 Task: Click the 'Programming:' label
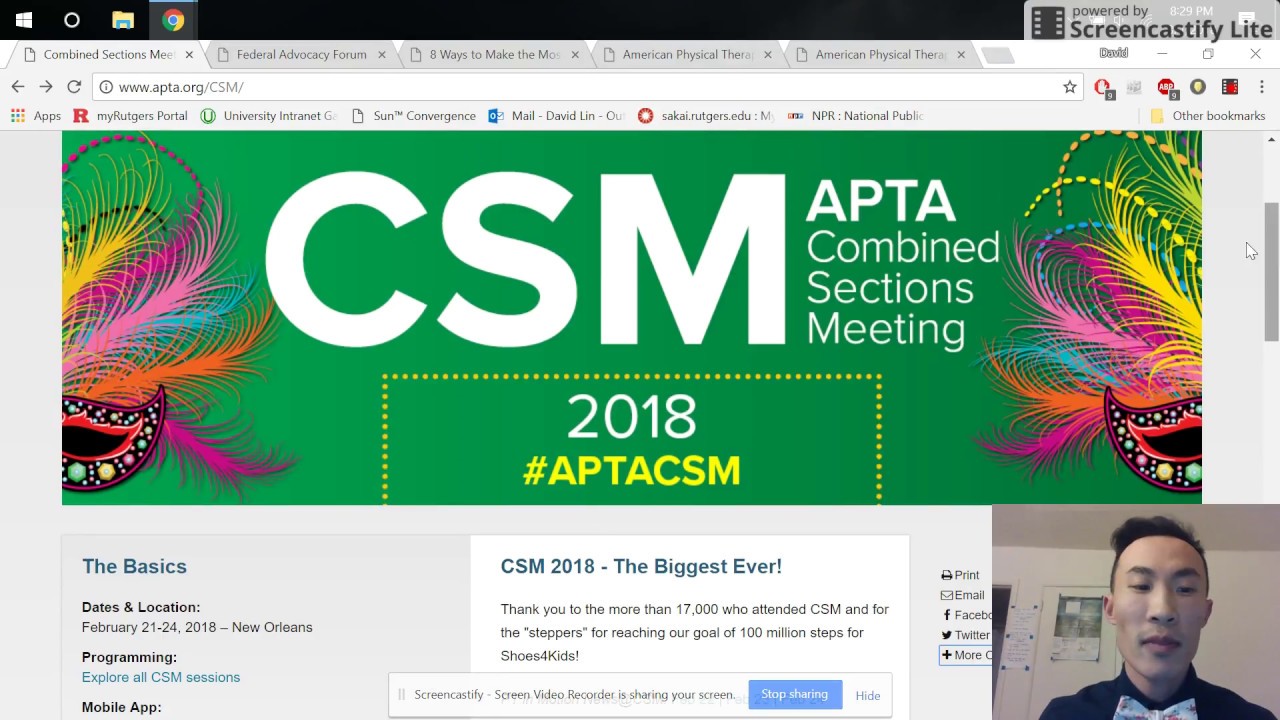pos(129,657)
